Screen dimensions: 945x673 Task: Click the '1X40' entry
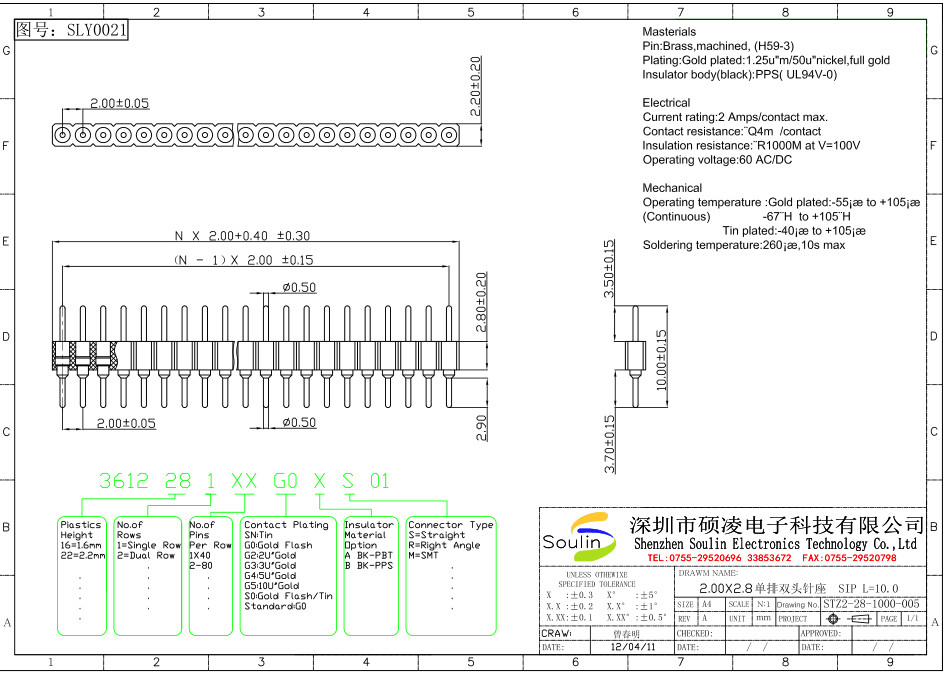(x=200, y=556)
